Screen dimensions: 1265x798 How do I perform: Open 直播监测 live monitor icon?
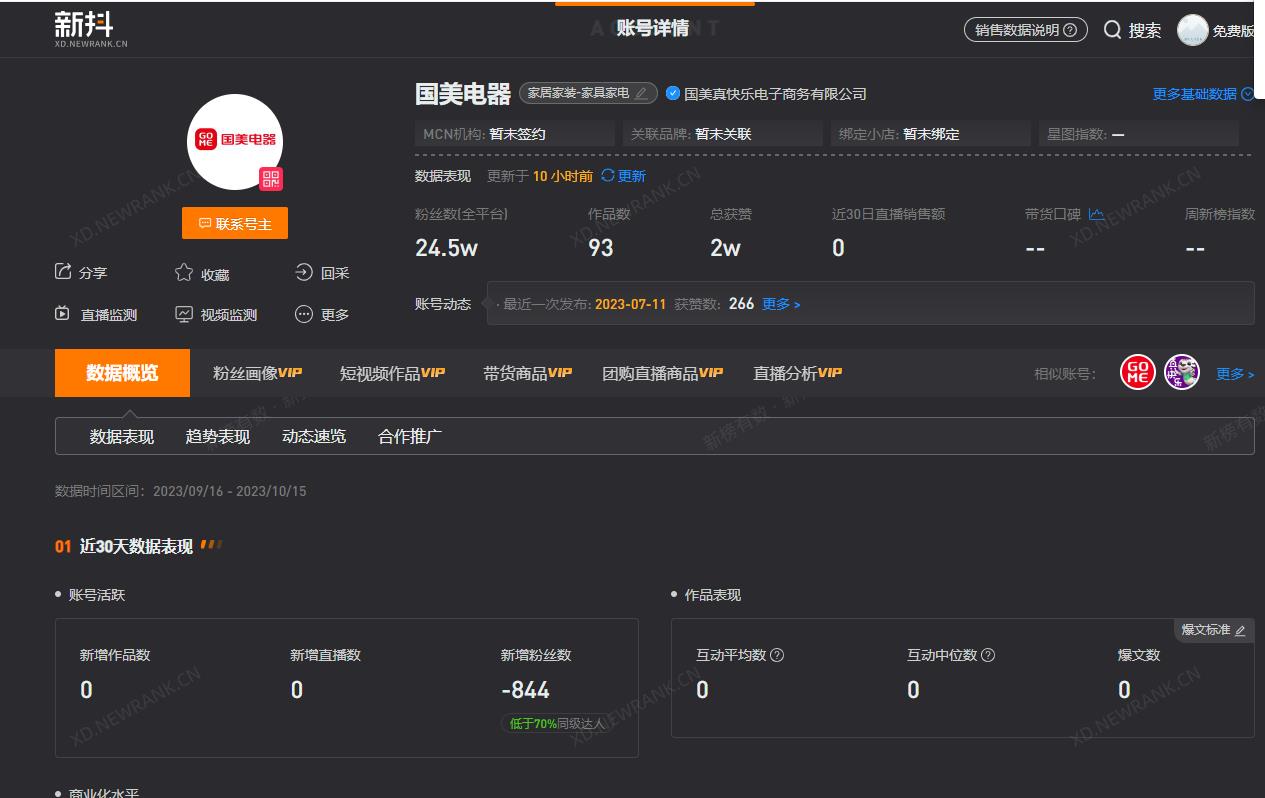coord(63,314)
